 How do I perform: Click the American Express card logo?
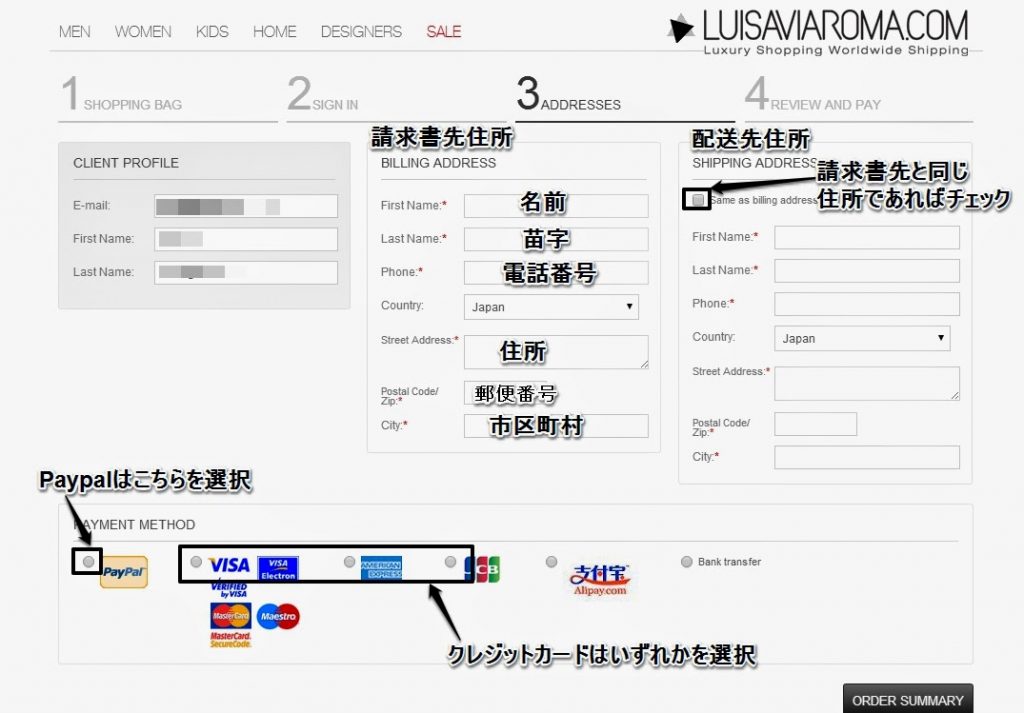(x=381, y=568)
